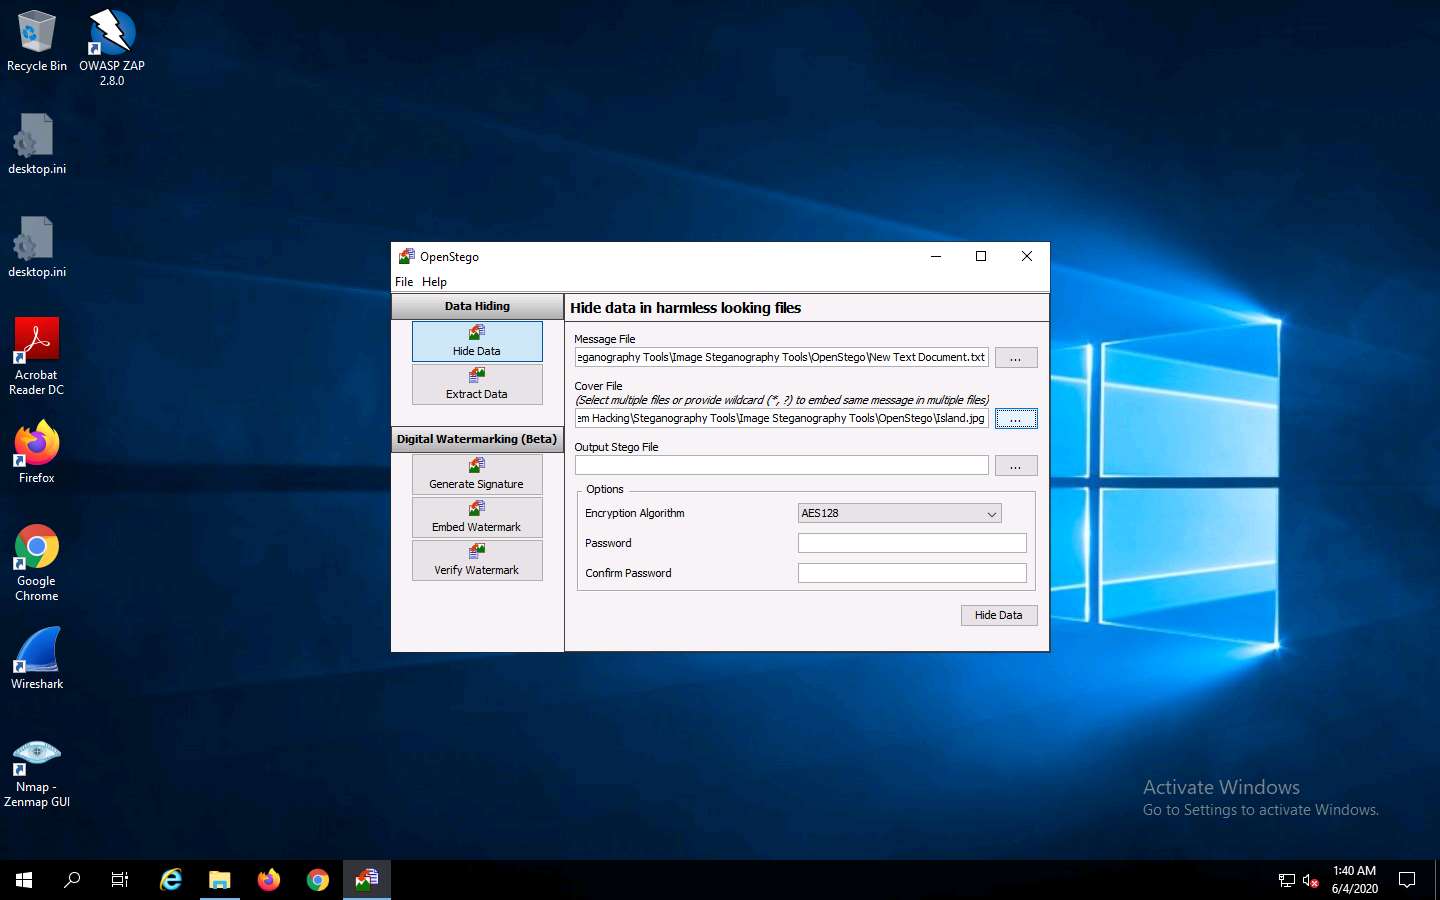Focus the Message File path field
This screenshot has width=1440, height=900.
coord(782,357)
